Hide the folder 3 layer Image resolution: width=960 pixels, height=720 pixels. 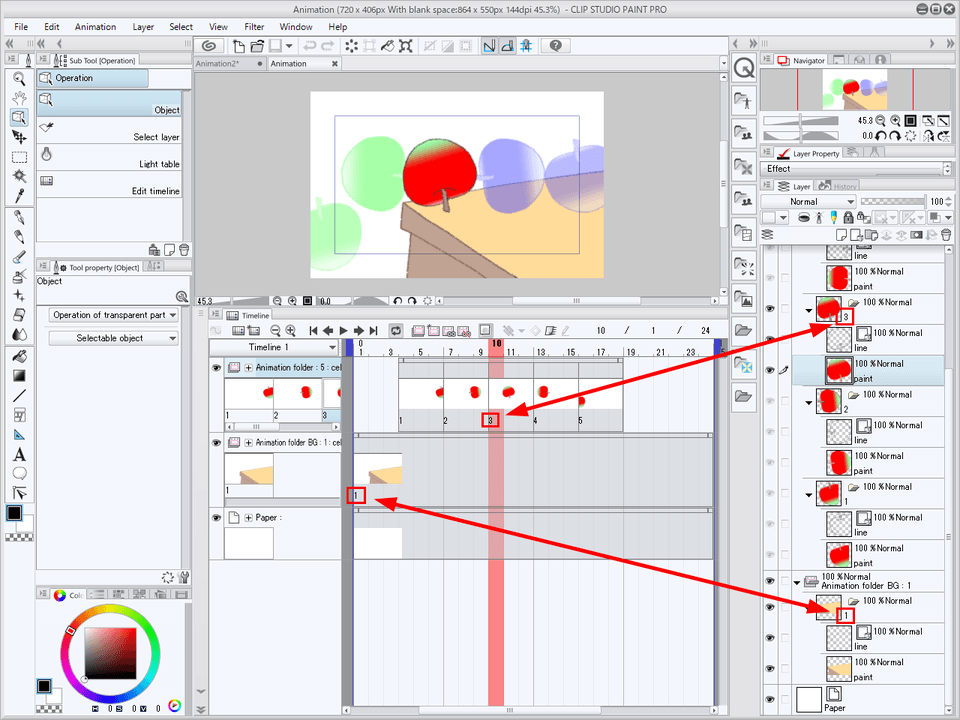tap(770, 309)
